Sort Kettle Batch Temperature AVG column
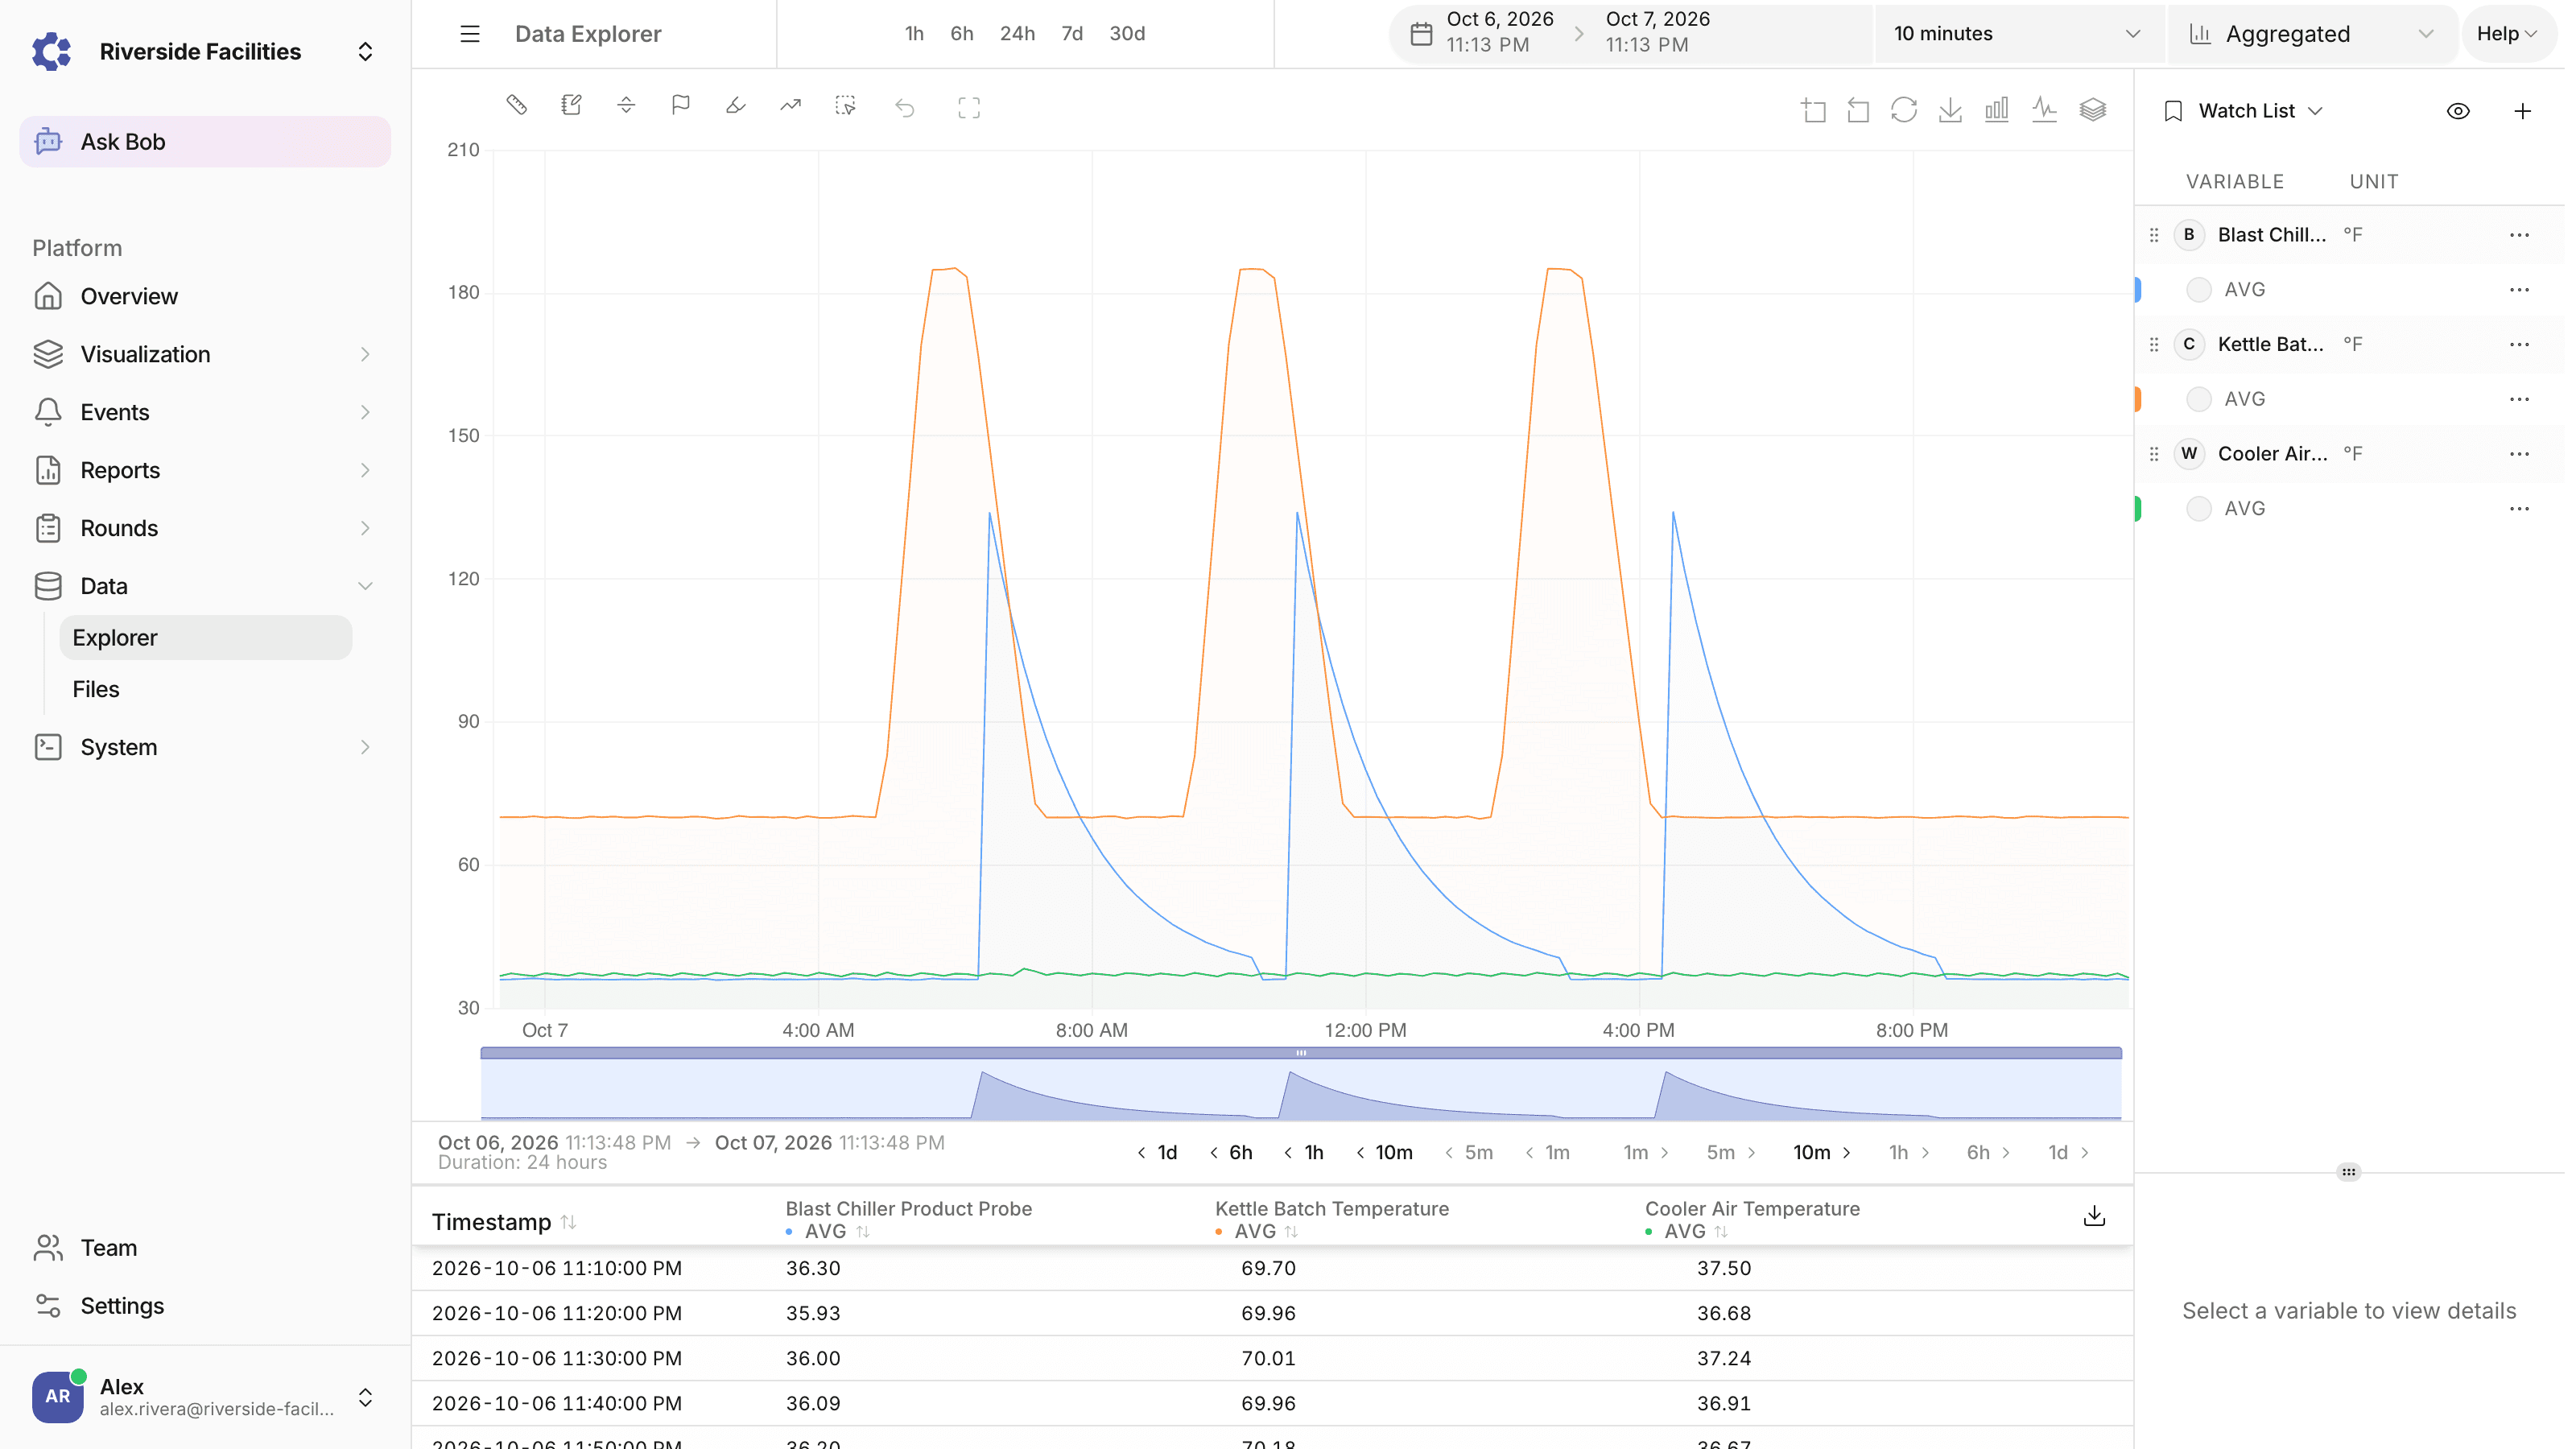The image size is (2576, 1449). pyautogui.click(x=1291, y=1232)
